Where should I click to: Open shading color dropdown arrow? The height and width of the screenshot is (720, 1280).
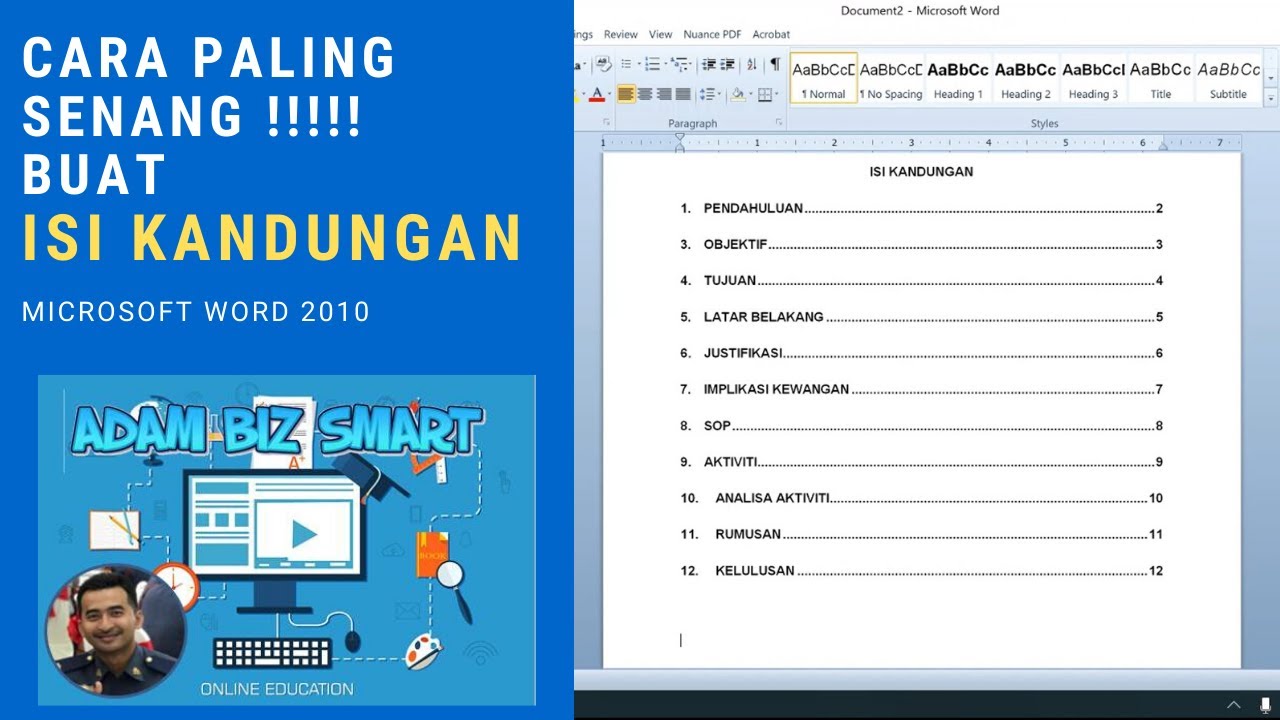(x=751, y=94)
